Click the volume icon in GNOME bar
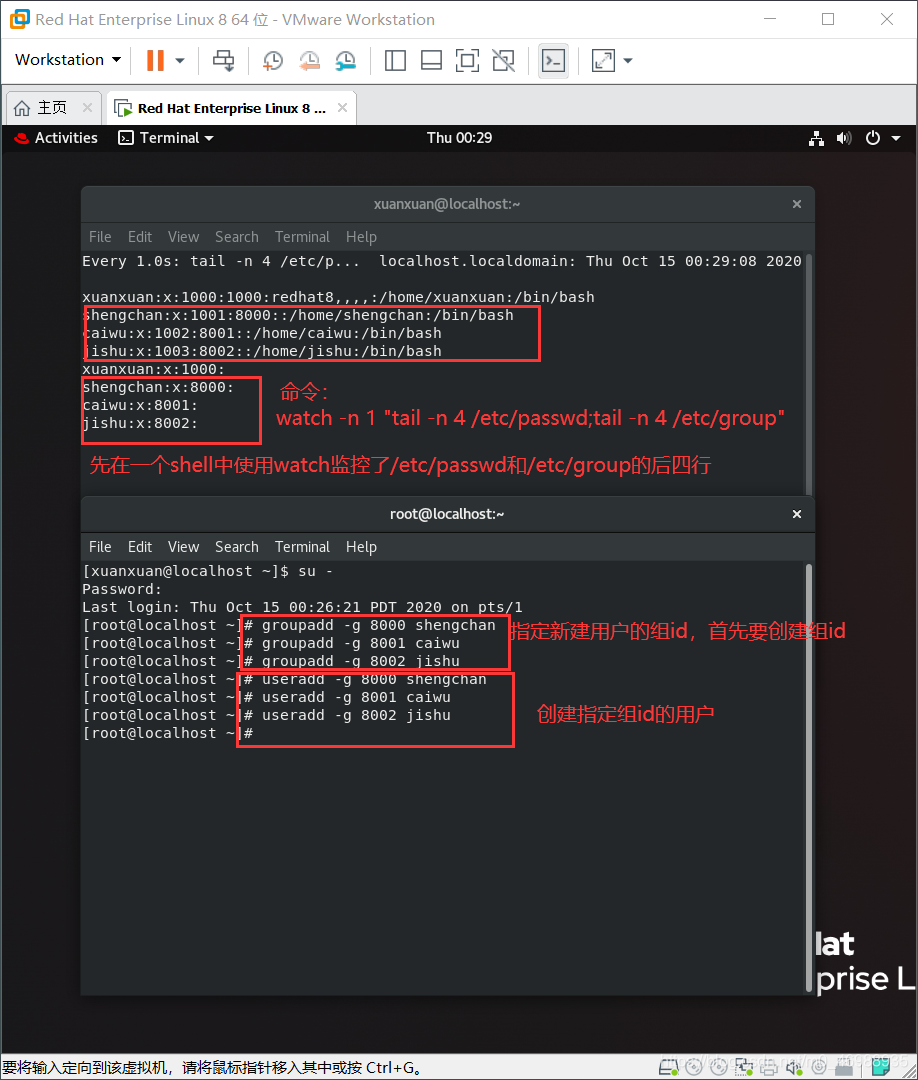This screenshot has height=1080, width=918. (x=844, y=138)
